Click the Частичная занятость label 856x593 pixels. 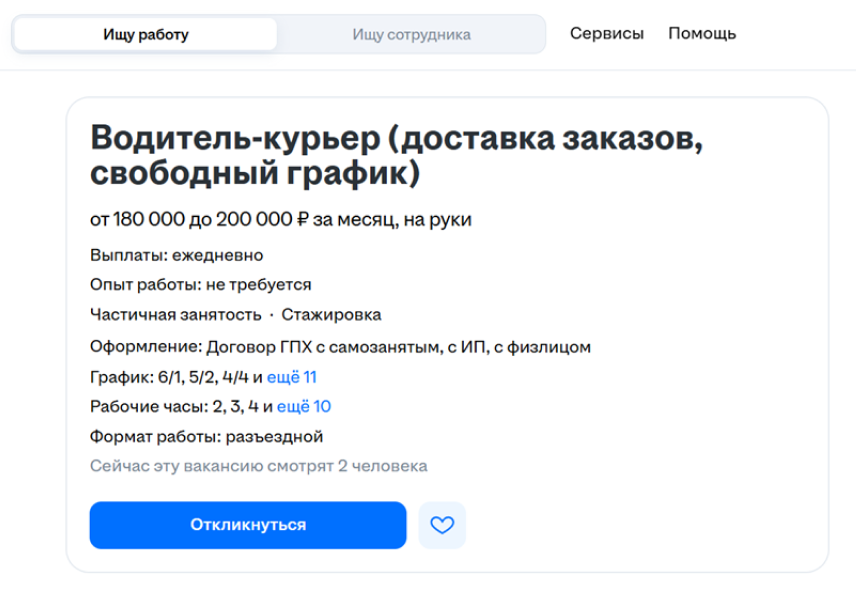coord(176,315)
